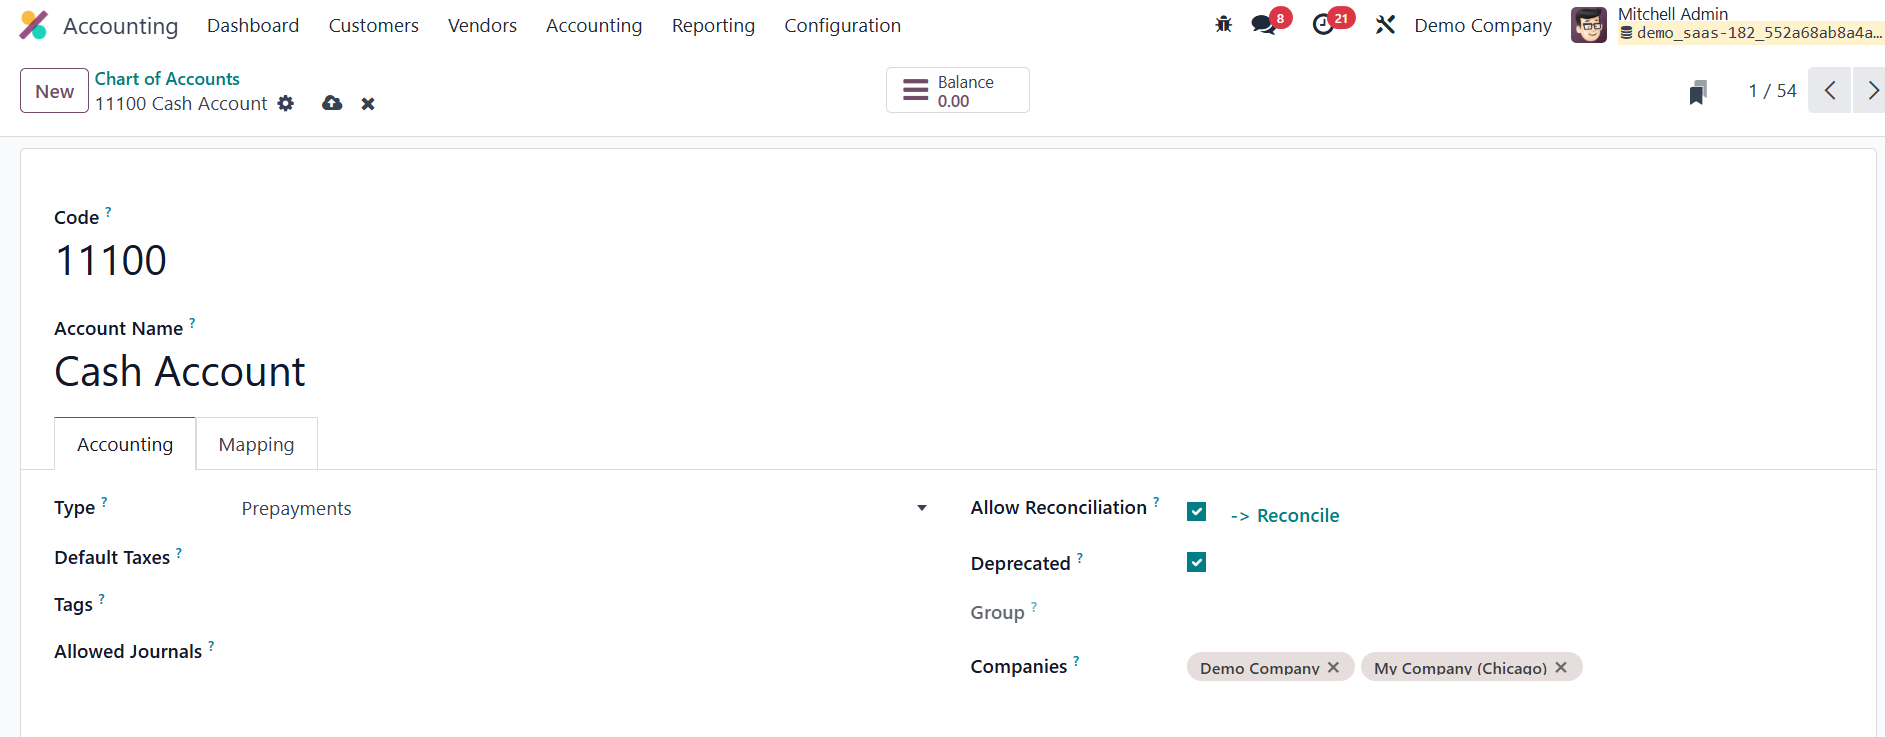This screenshot has height=737, width=1885.
Task: Expand the Type dropdown arrow
Action: pyautogui.click(x=921, y=509)
